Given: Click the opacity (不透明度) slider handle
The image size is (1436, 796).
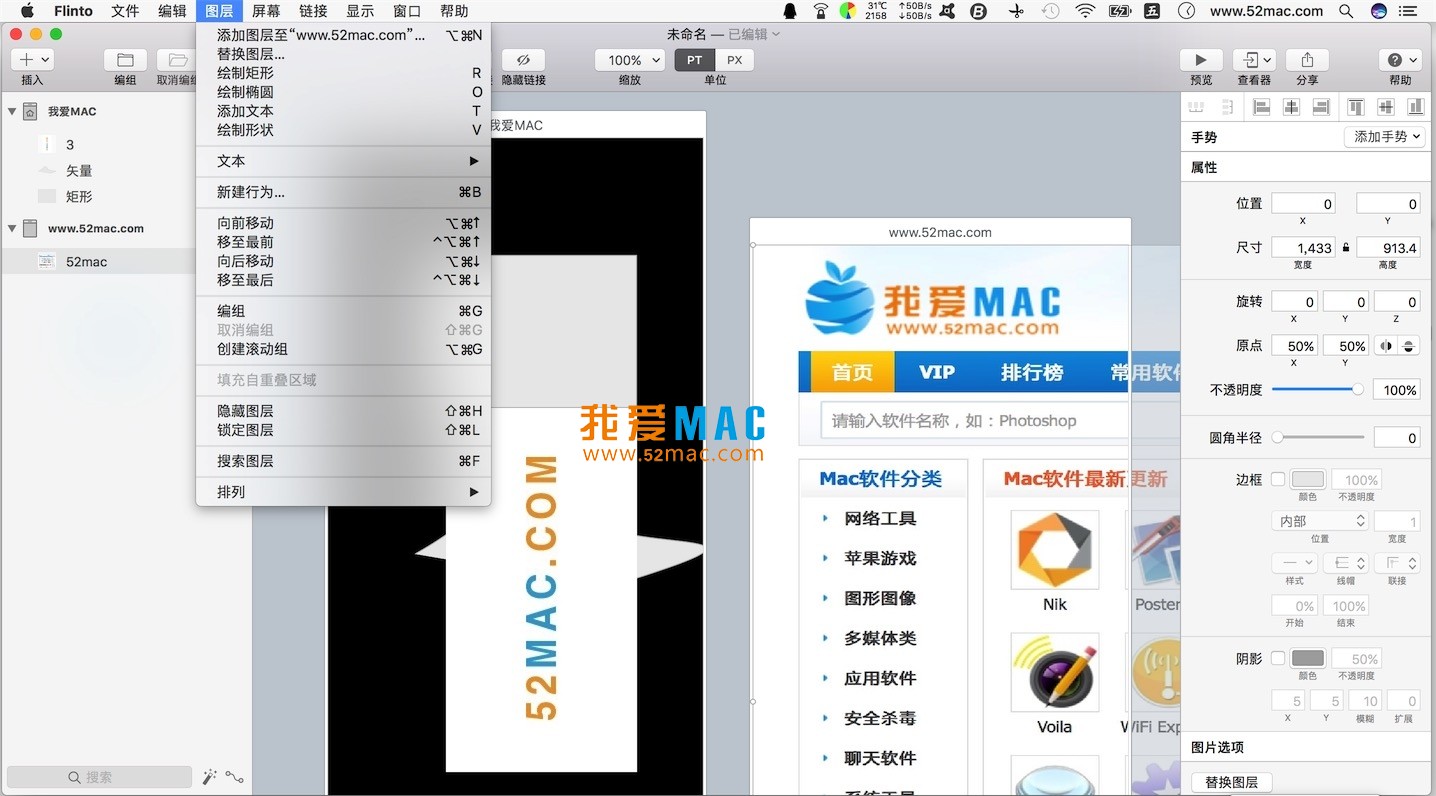Looking at the screenshot, I should [1357, 390].
